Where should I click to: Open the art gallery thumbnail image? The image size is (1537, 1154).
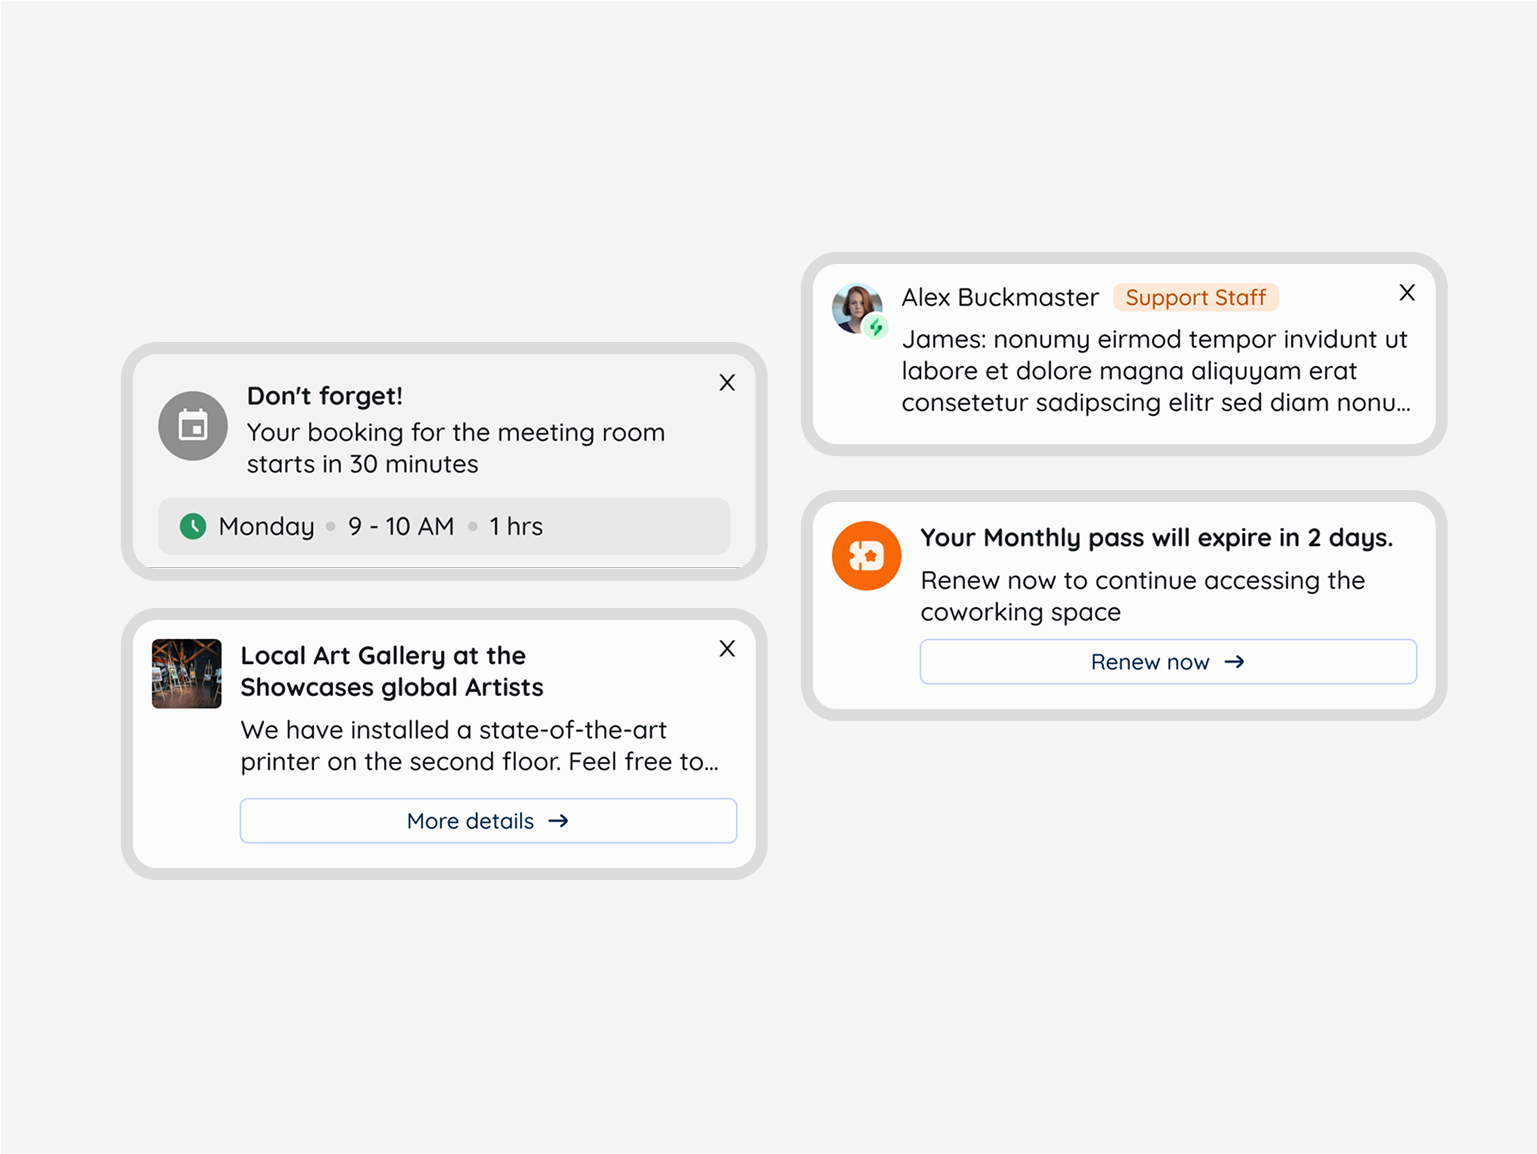pyautogui.click(x=185, y=673)
